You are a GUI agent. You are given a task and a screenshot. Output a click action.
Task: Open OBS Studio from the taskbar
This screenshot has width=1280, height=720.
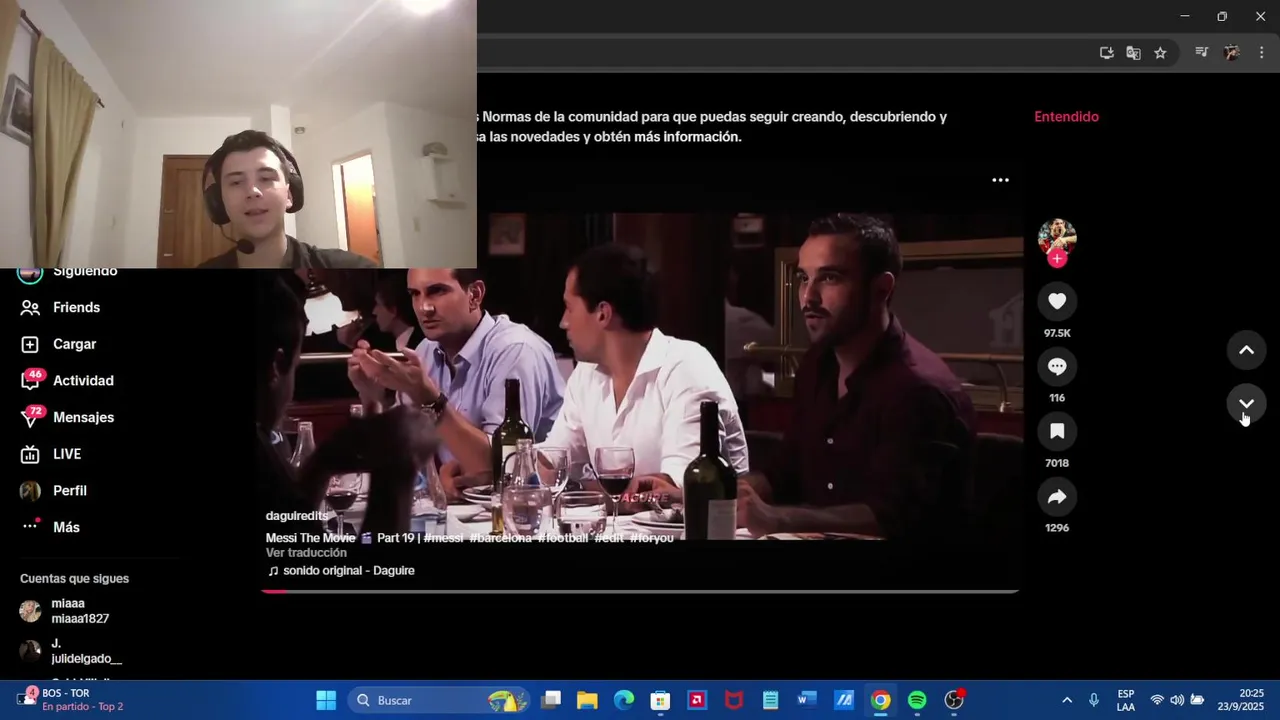tap(954, 700)
